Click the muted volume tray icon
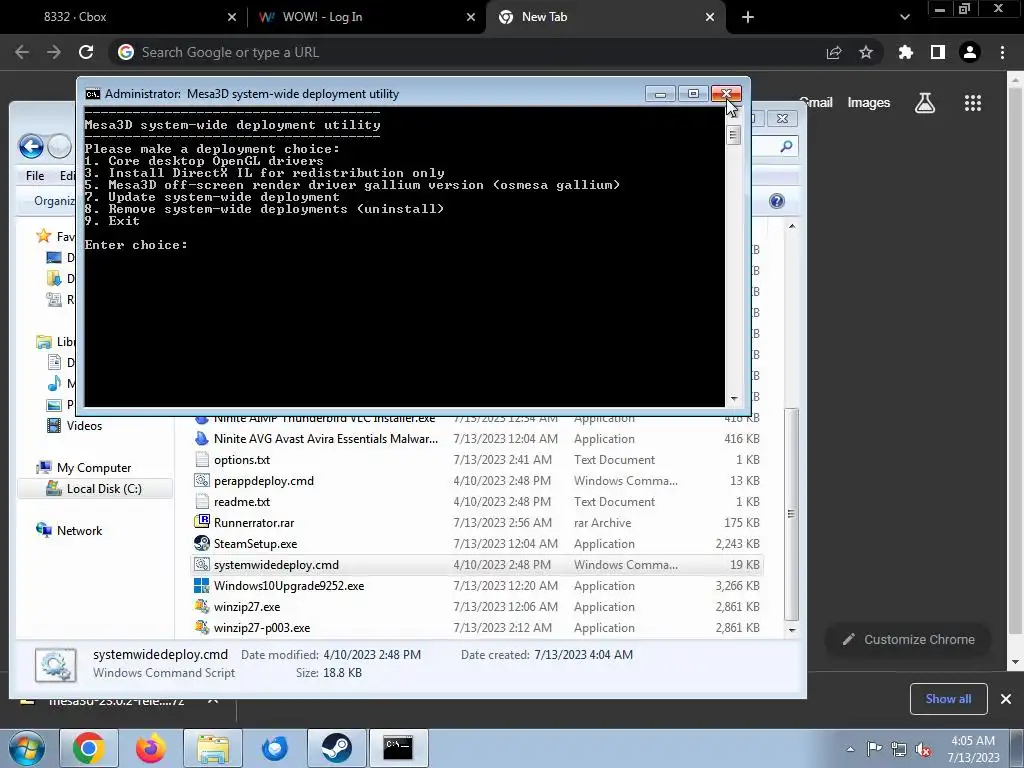Image resolution: width=1024 pixels, height=768 pixels. point(923,749)
